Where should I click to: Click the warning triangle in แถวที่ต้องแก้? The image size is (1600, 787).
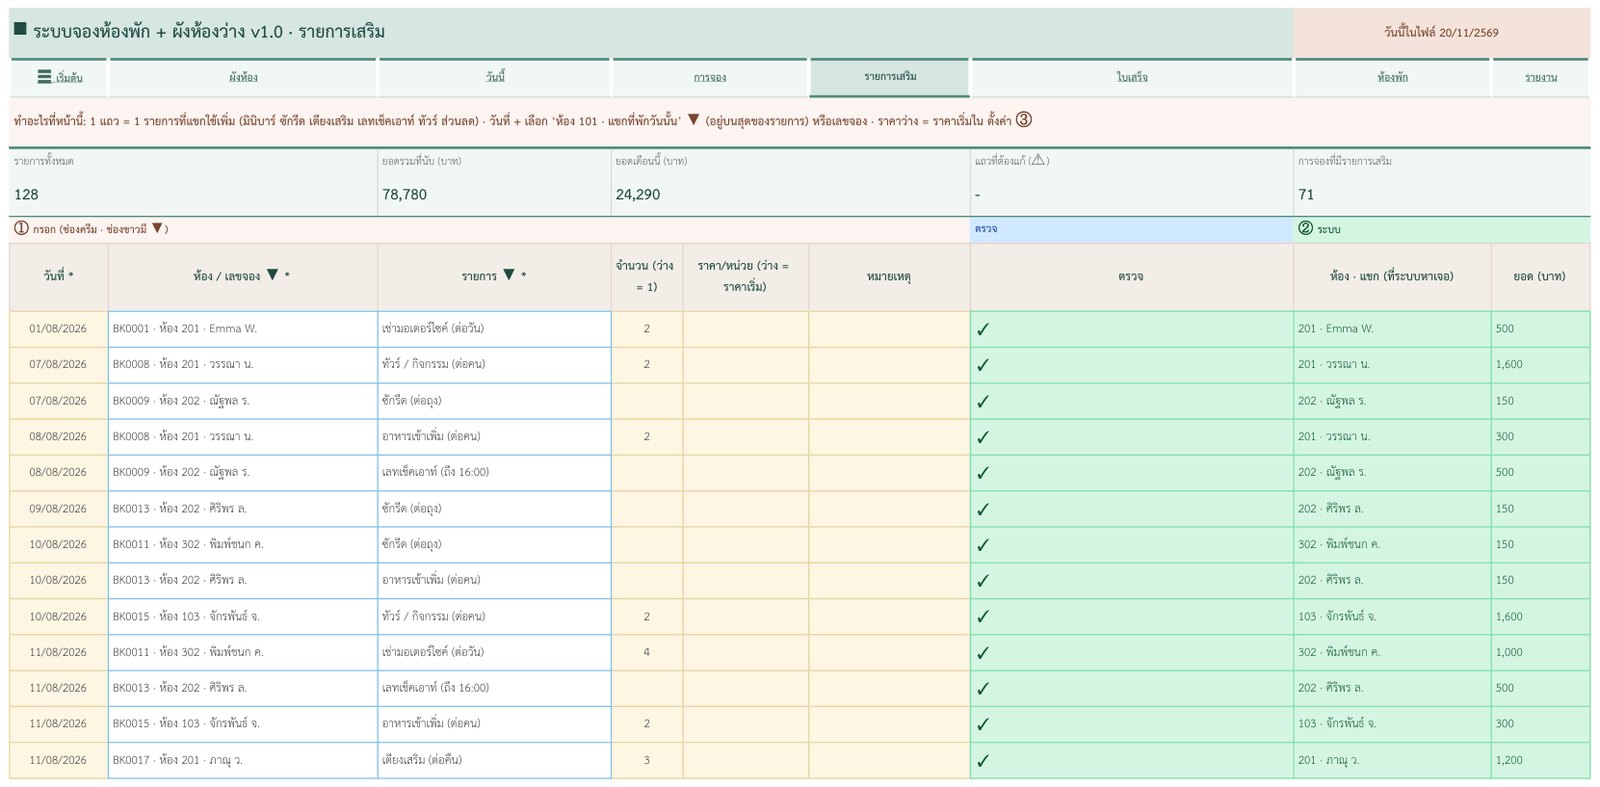click(x=1037, y=160)
